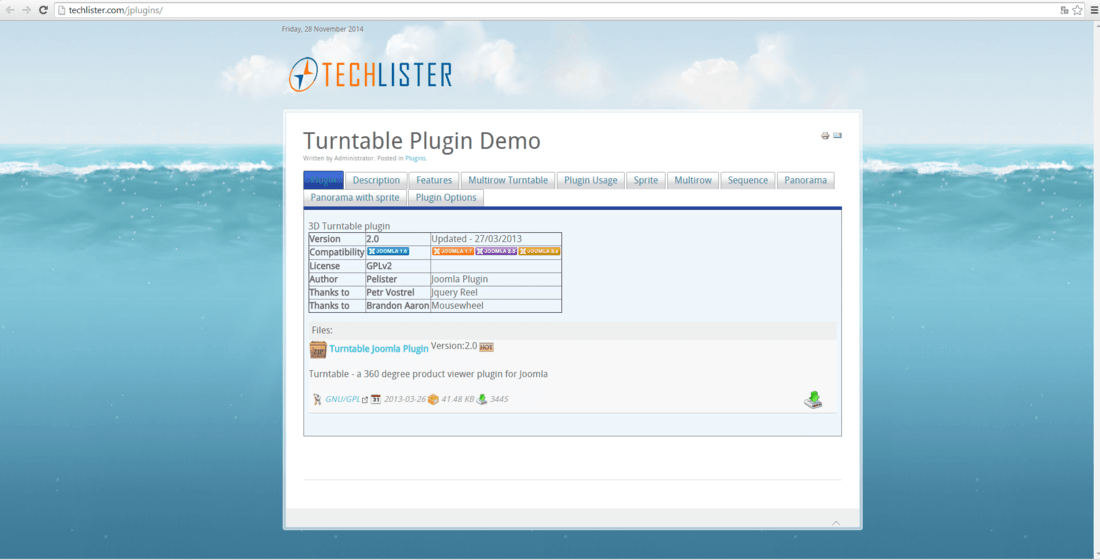Click the 'GPLv2' table cell

[398, 266]
